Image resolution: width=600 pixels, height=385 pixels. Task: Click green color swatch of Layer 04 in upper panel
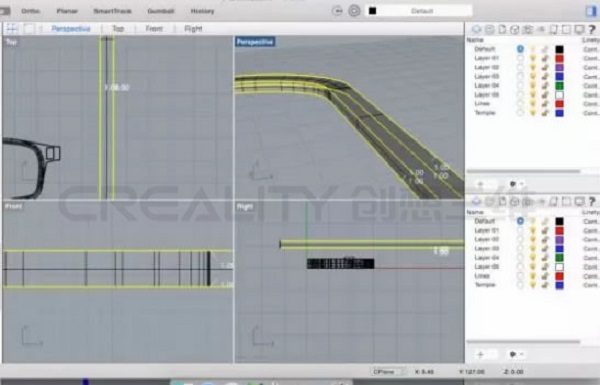click(559, 86)
